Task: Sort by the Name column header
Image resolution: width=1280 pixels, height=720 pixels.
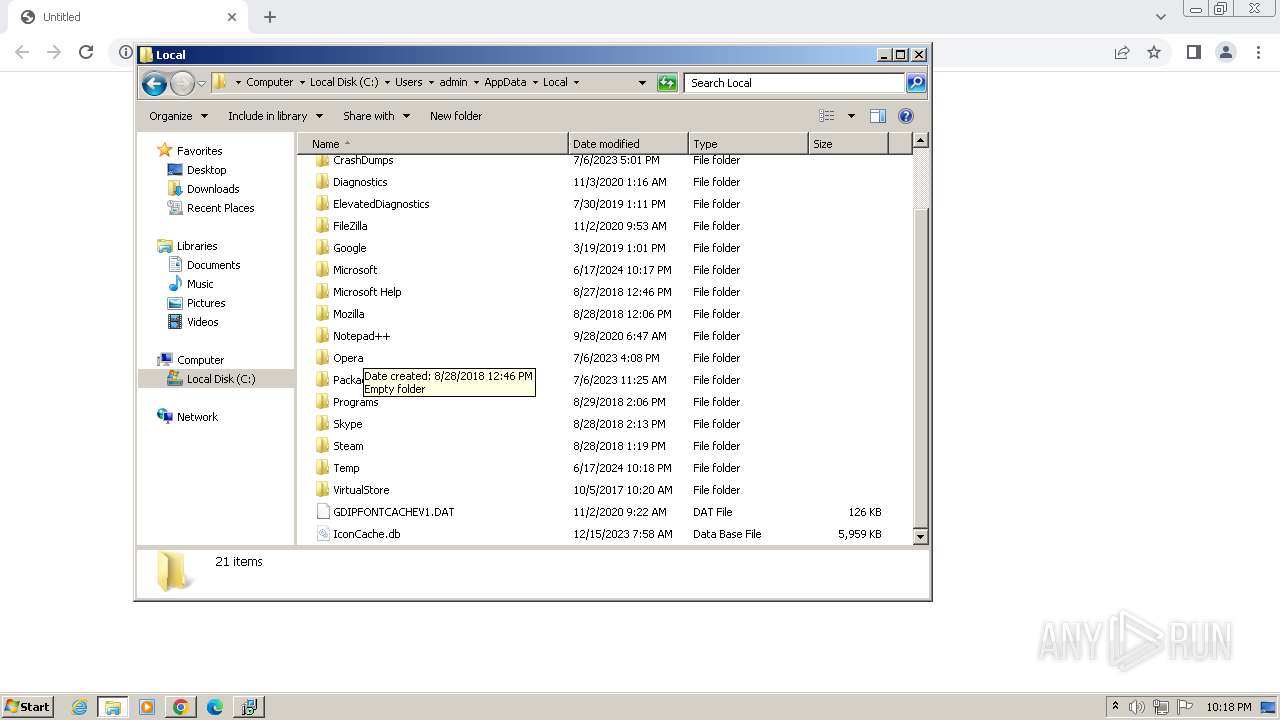Action: [432, 144]
